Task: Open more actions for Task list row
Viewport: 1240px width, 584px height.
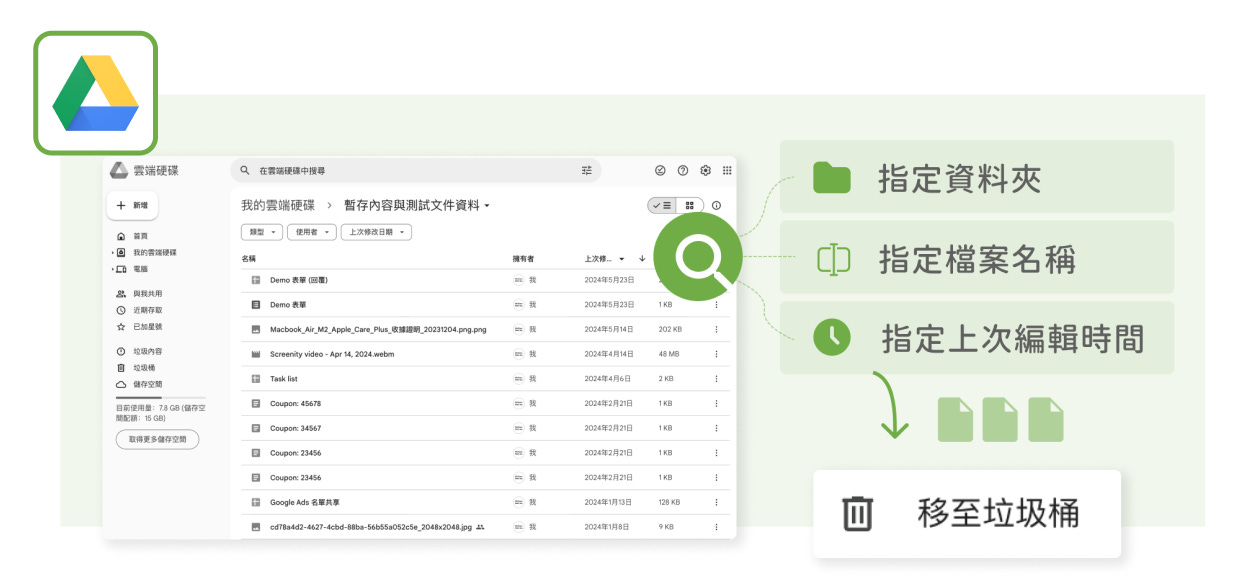Action: pyautogui.click(x=716, y=379)
